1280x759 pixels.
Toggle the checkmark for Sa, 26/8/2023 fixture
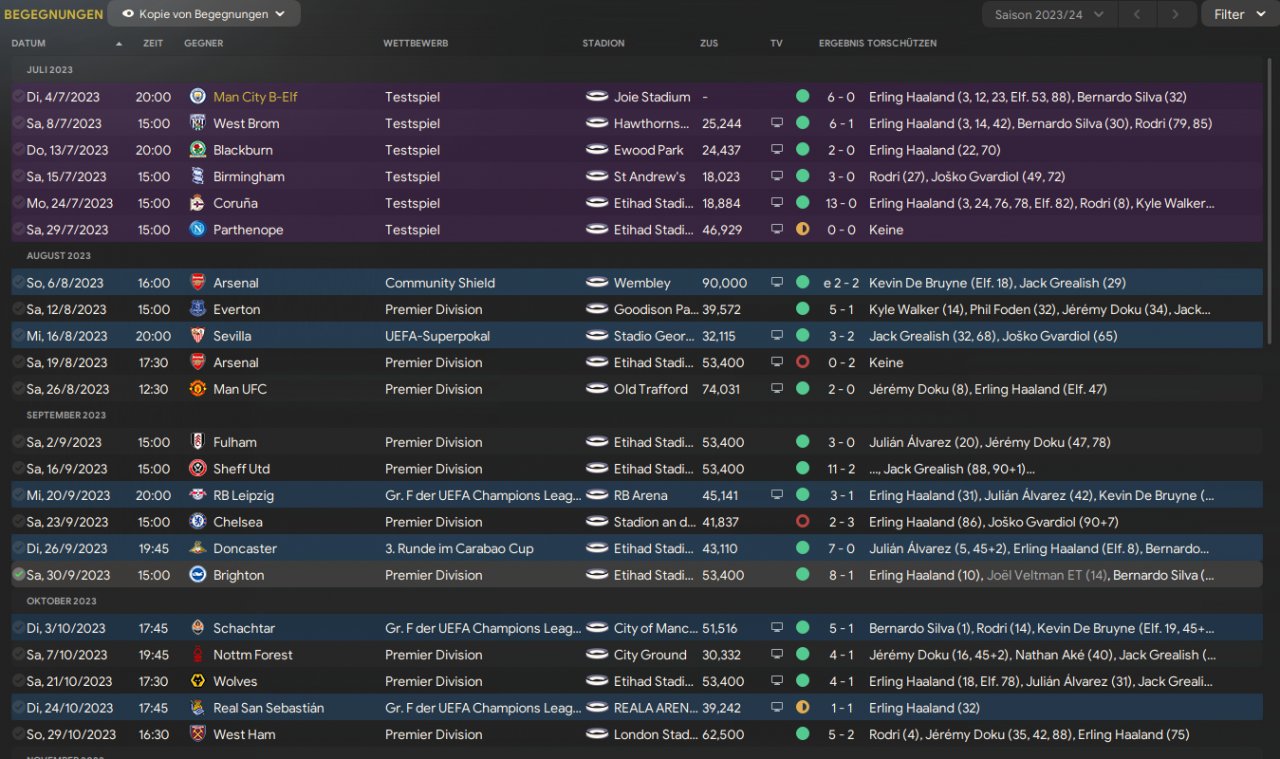pos(18,389)
